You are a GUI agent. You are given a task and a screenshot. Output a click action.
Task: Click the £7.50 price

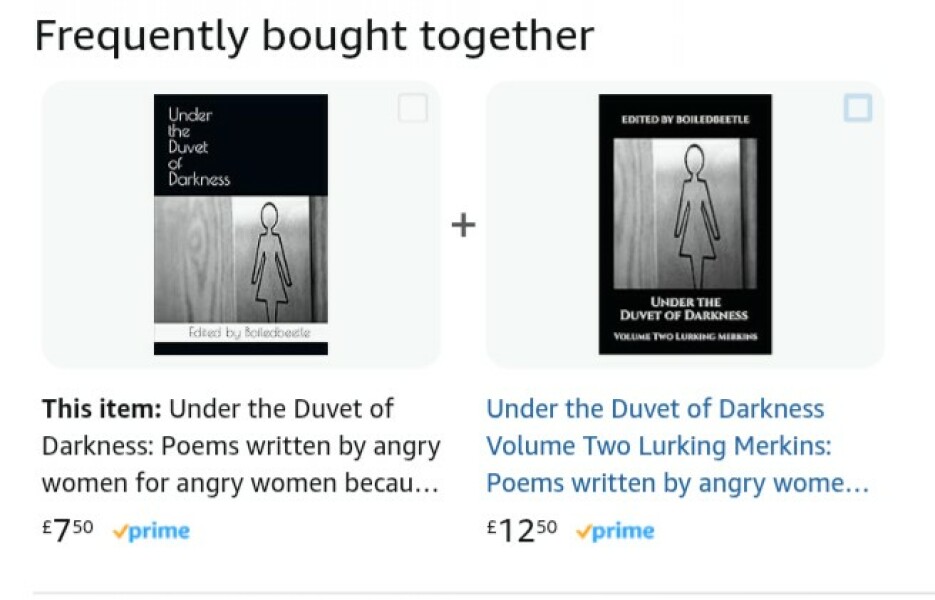68,531
